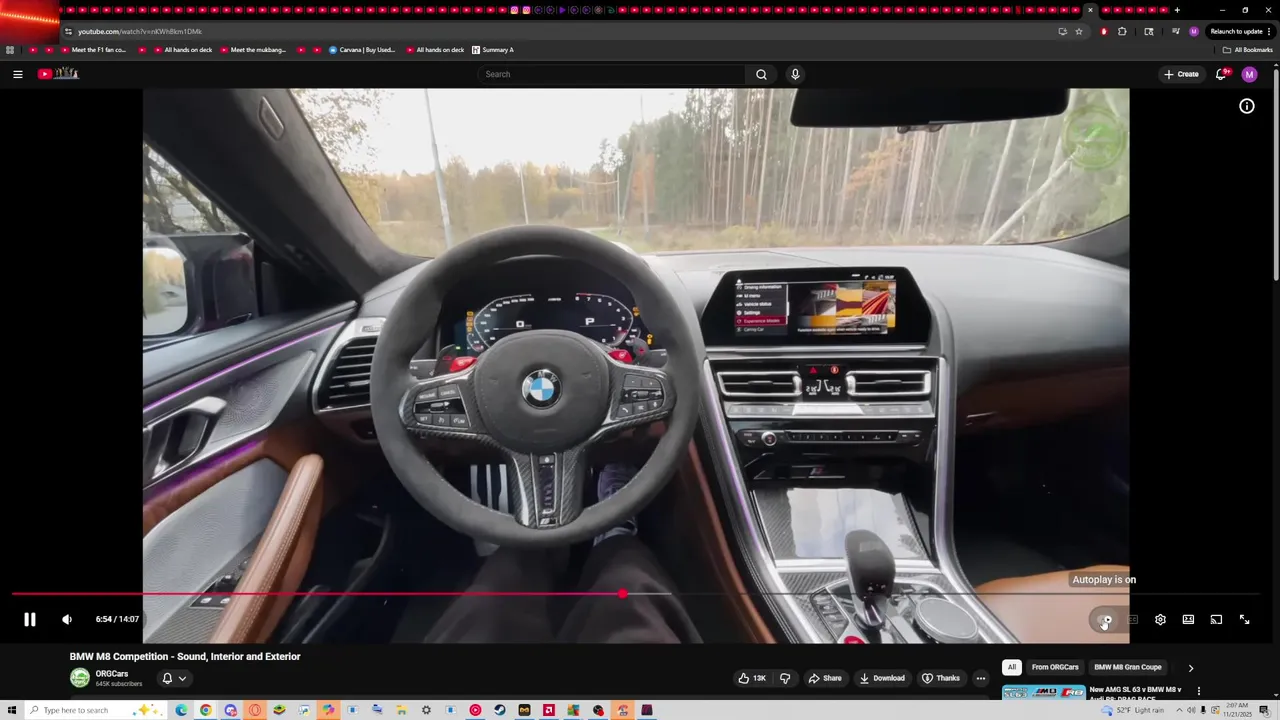Toggle the Autoplay switch in the player
This screenshot has height=720, width=1280.
coord(1104,620)
